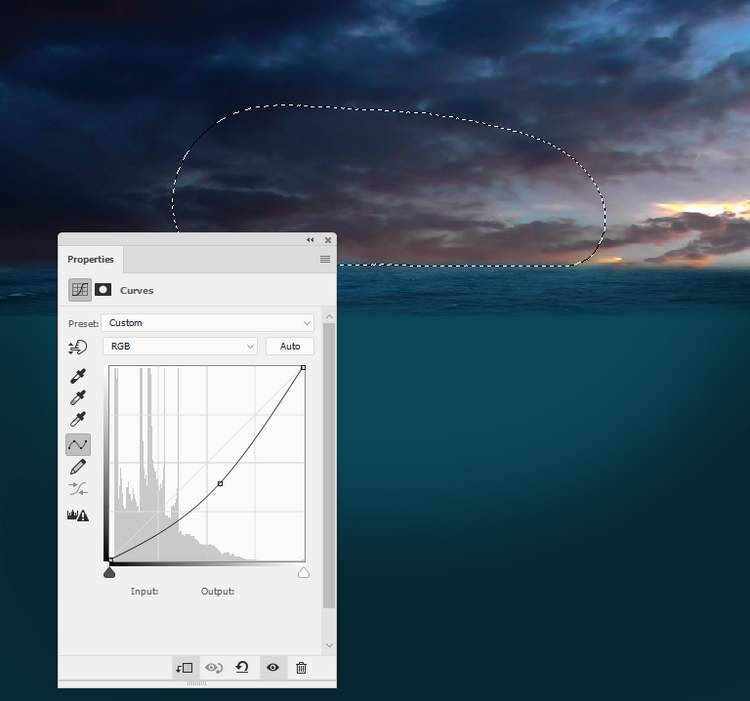Click the Auto button

290,346
